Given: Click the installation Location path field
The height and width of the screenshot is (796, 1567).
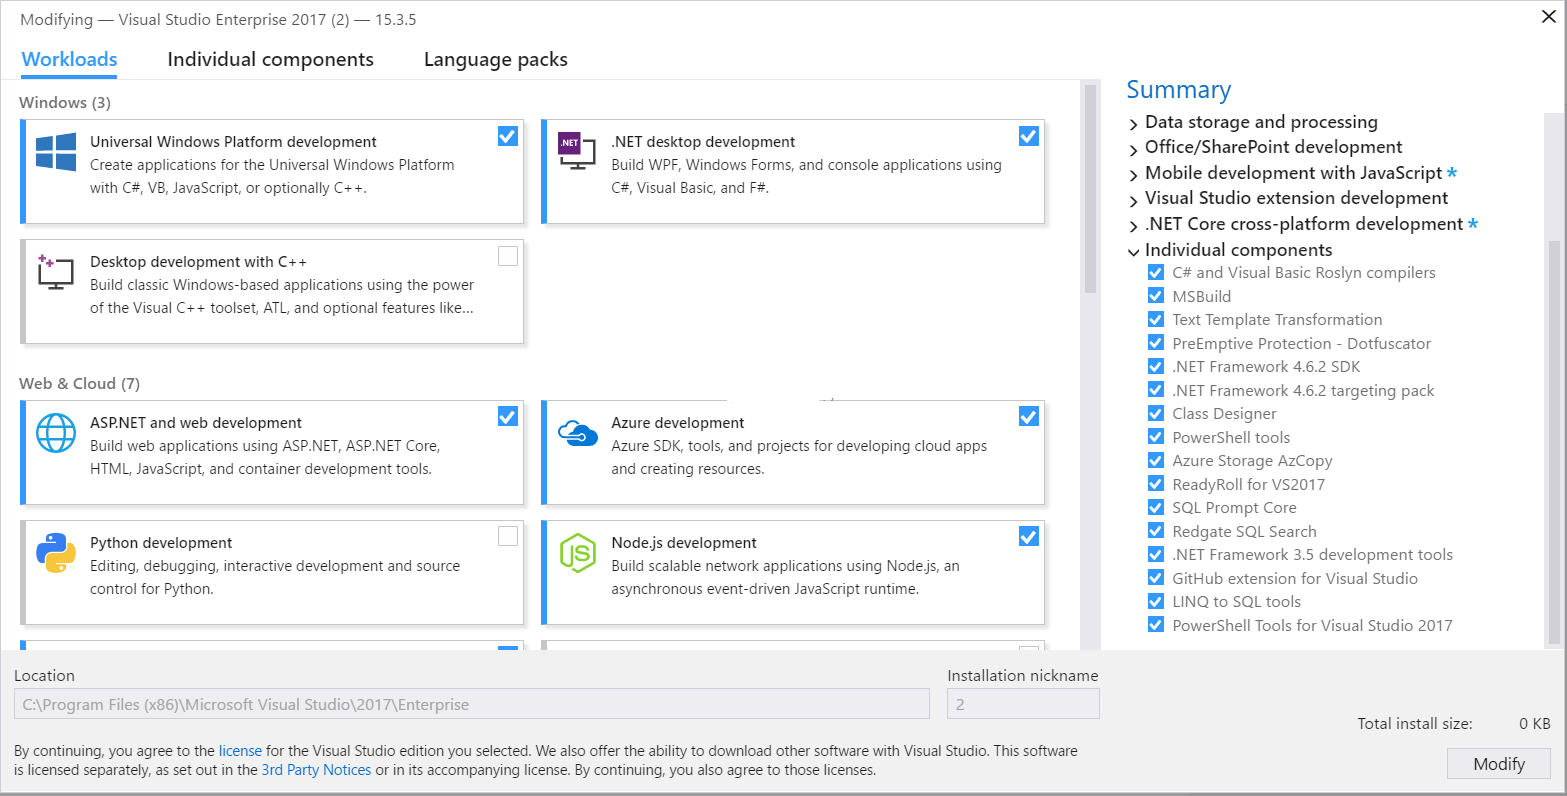Looking at the screenshot, I should [x=472, y=704].
